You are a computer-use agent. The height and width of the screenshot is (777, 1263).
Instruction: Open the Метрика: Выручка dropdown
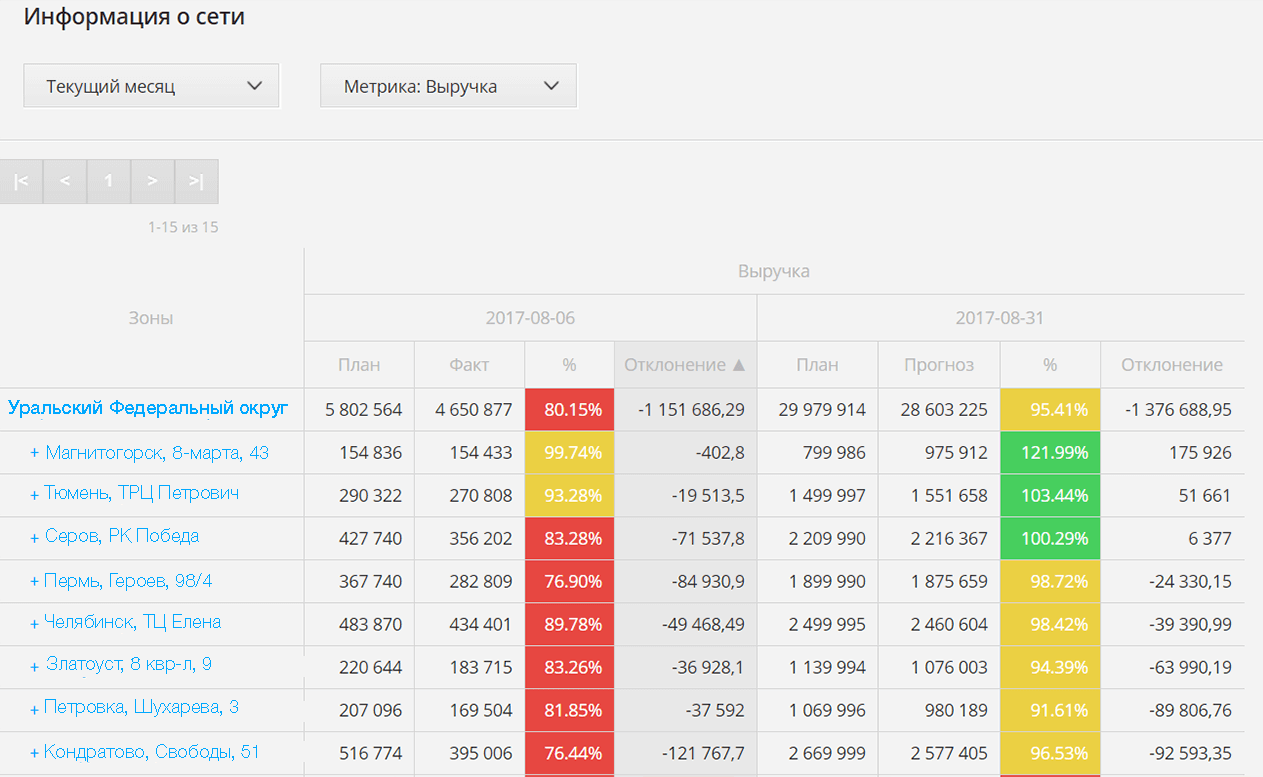[448, 86]
